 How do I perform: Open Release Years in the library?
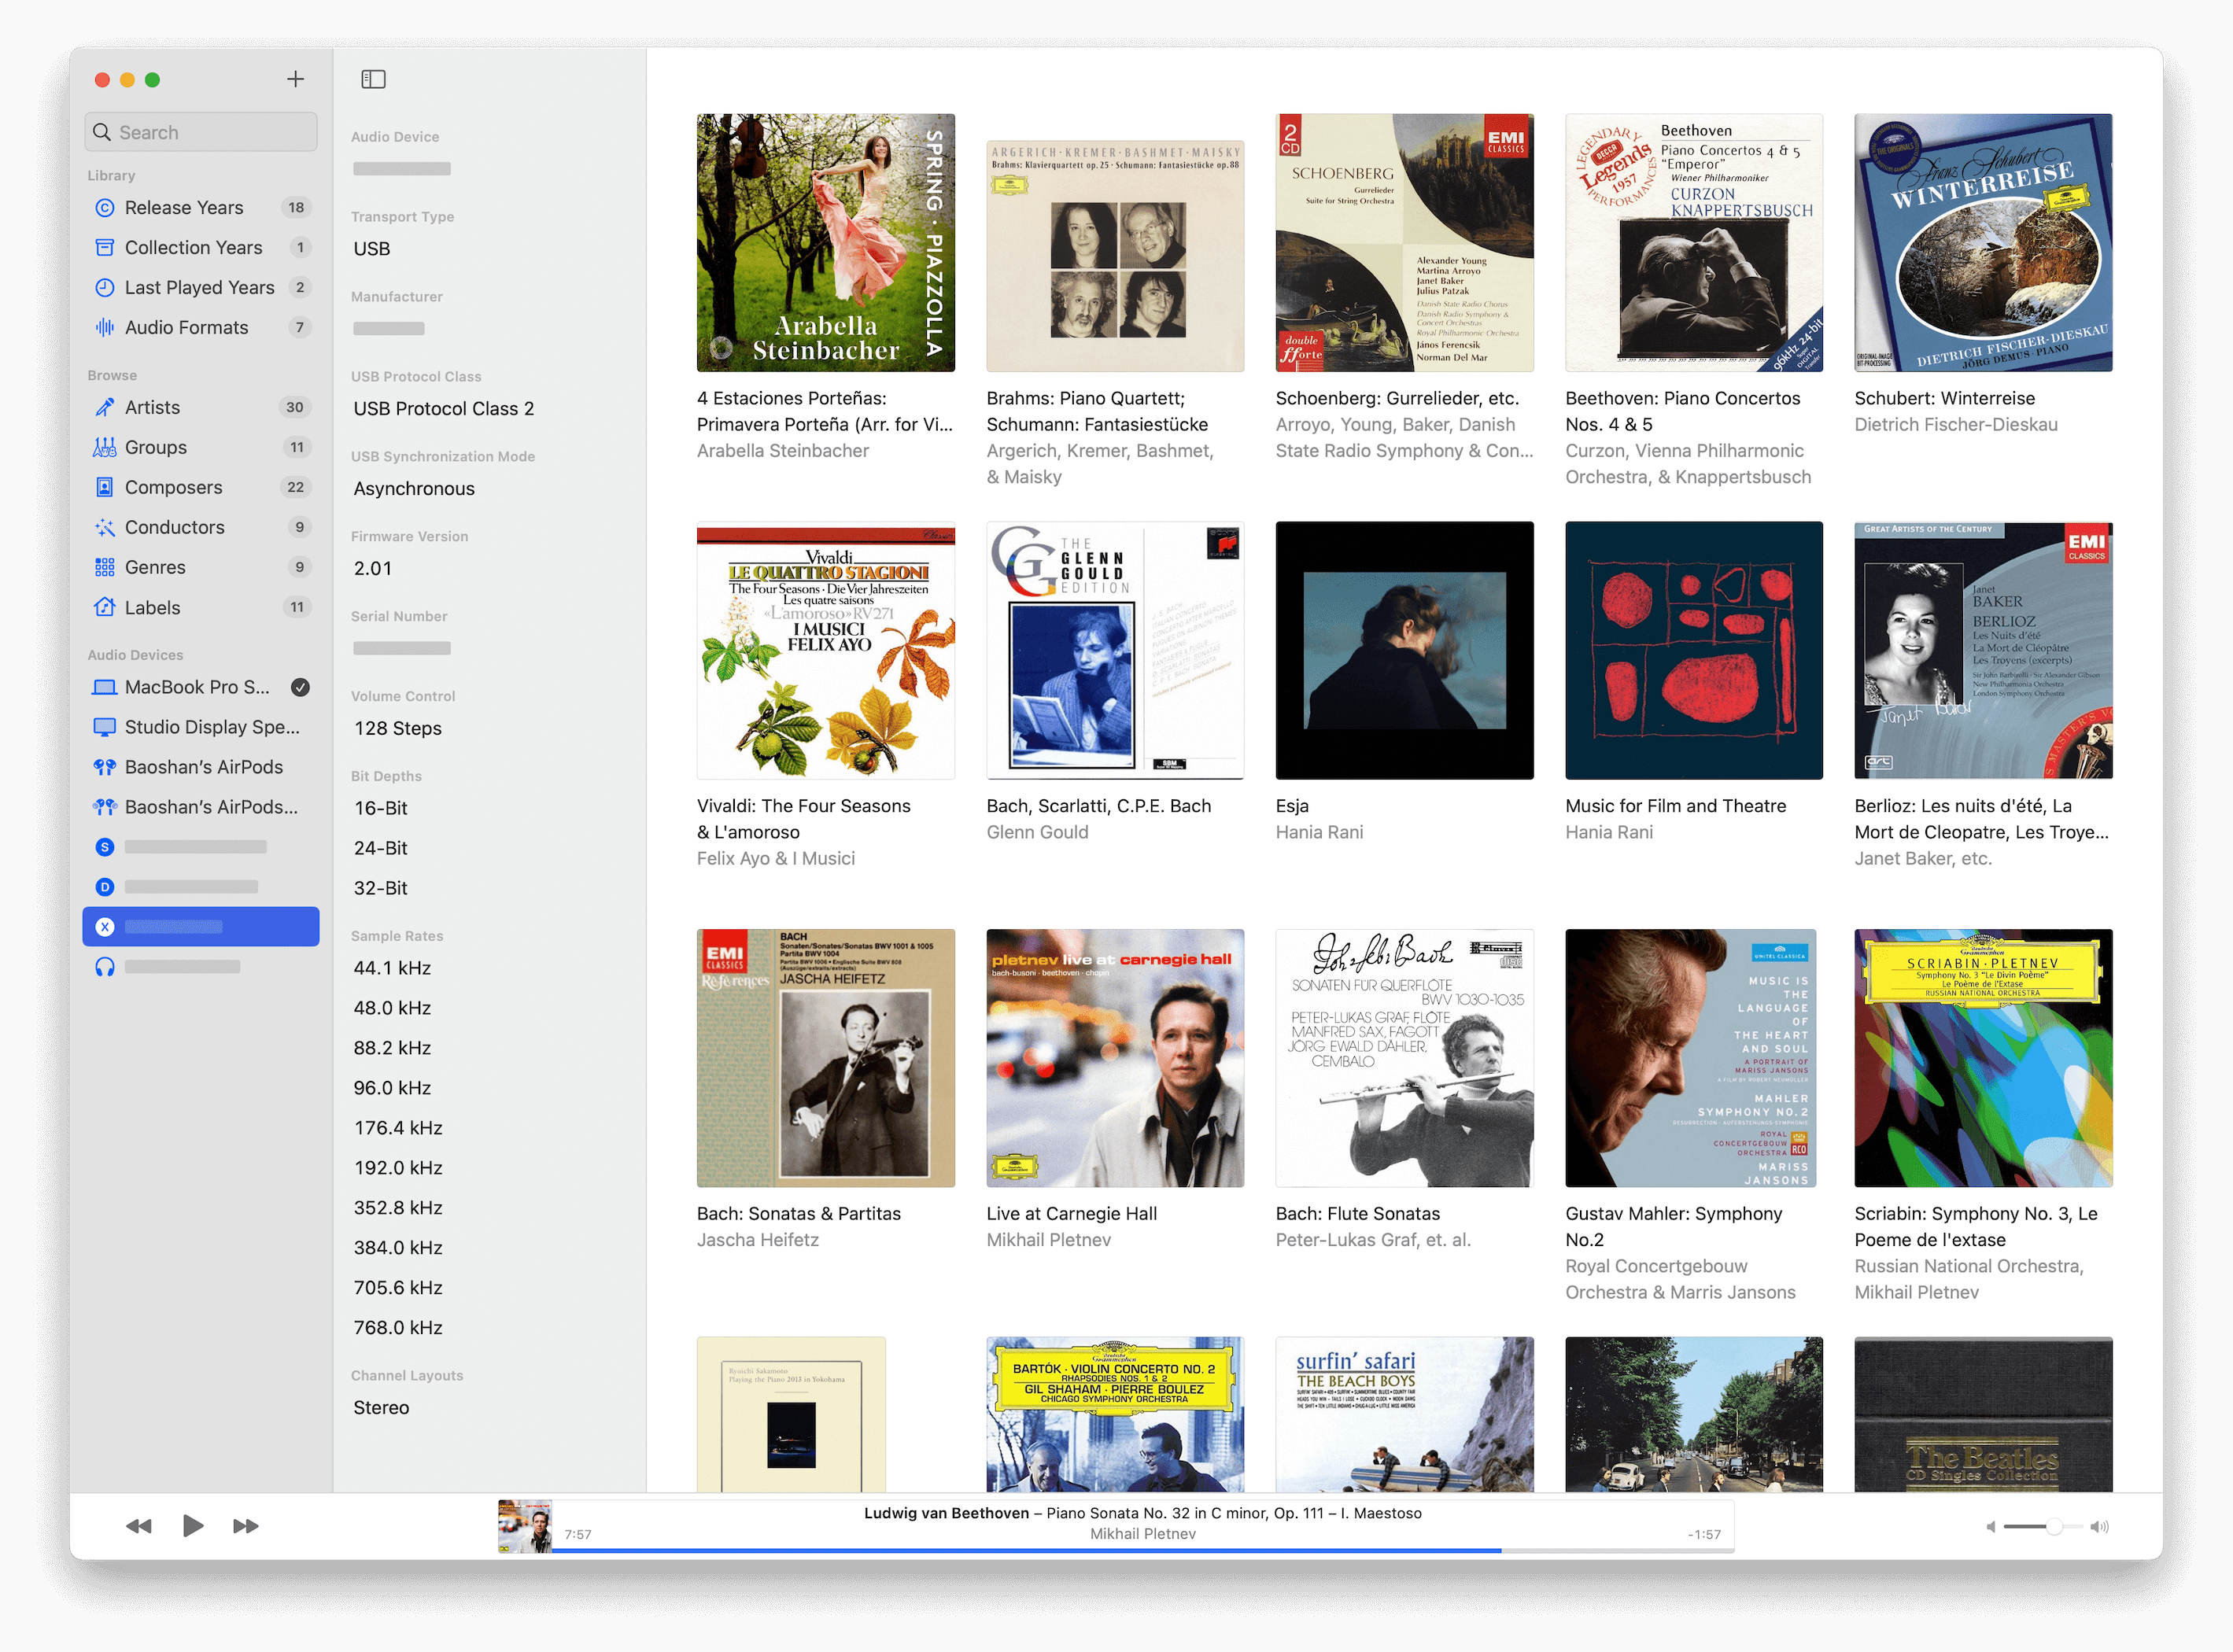[184, 208]
